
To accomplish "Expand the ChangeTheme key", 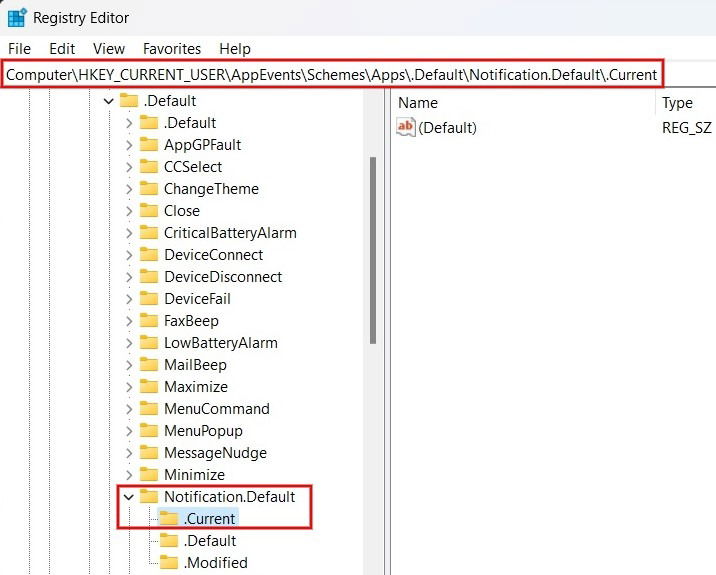I will click(x=129, y=189).
